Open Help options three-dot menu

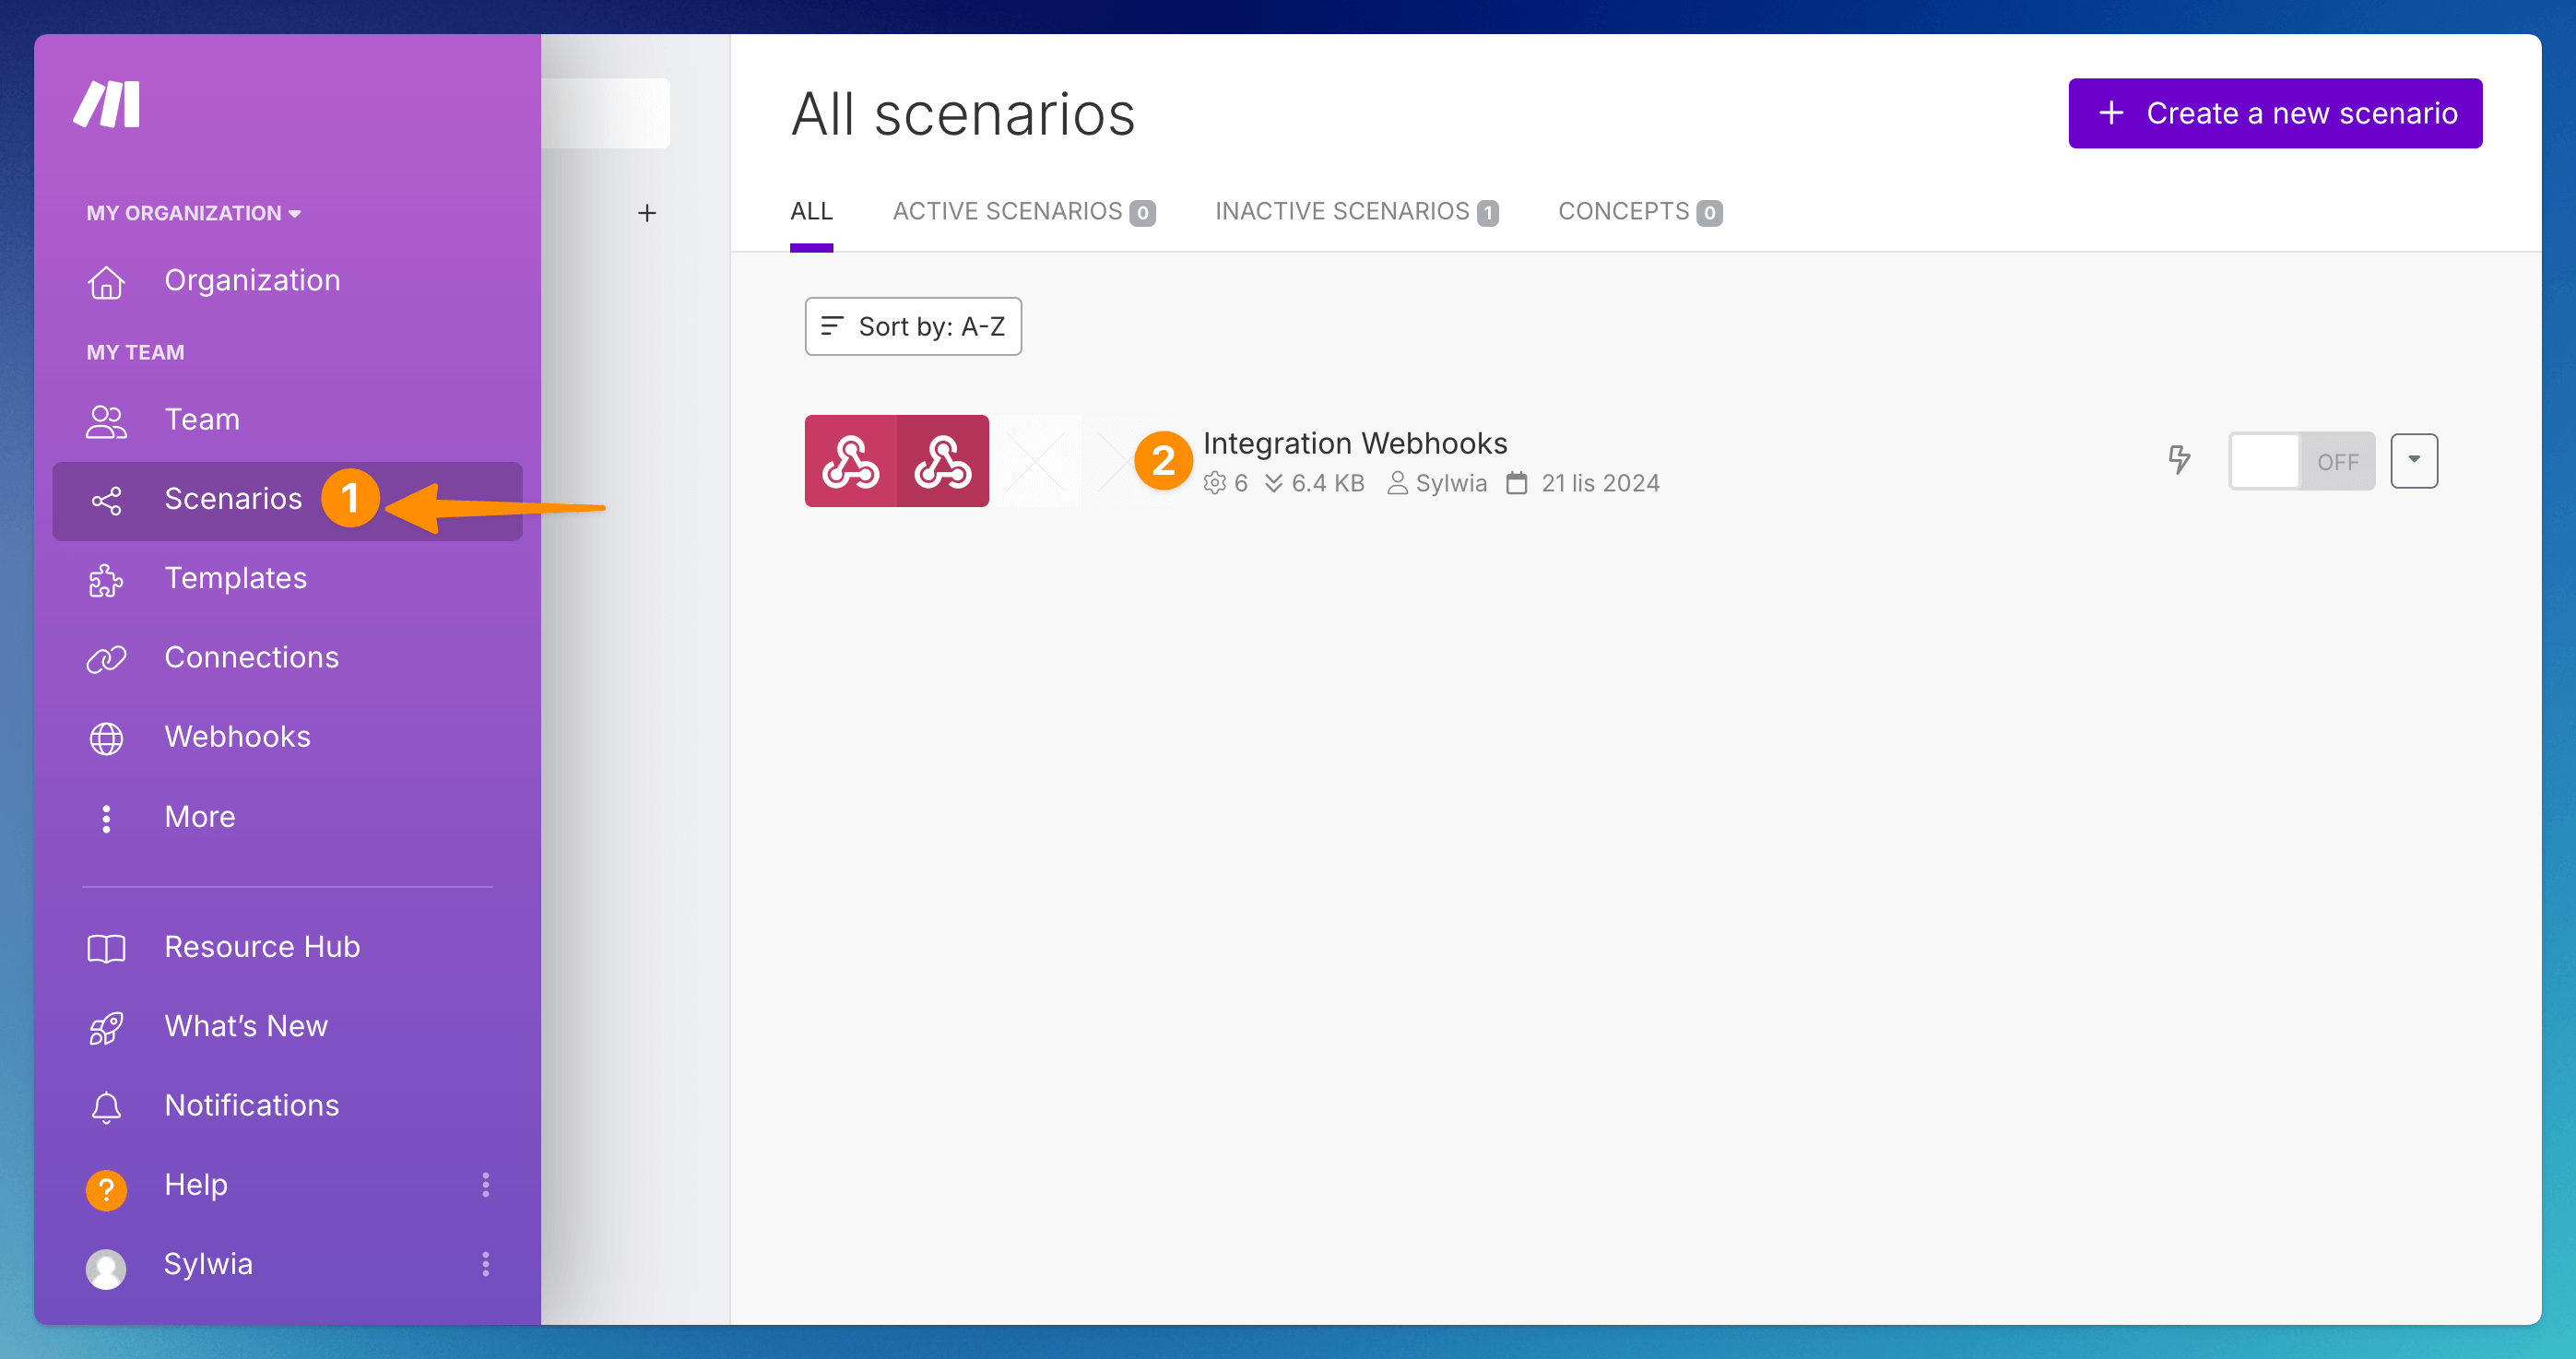click(486, 1185)
